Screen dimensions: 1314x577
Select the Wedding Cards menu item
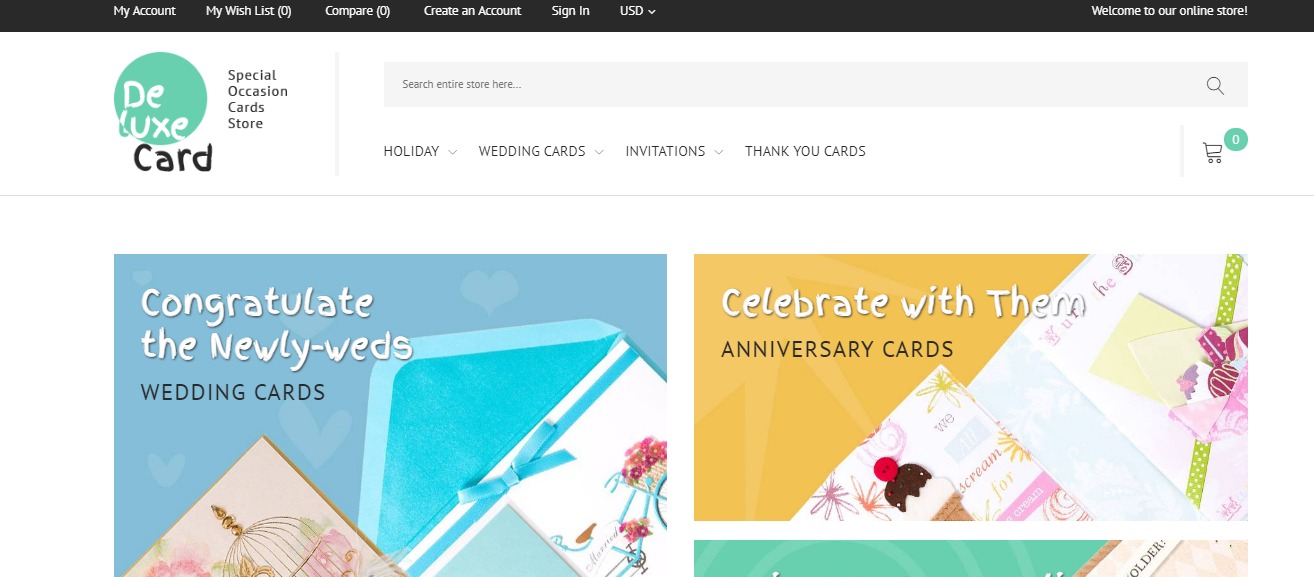tap(532, 151)
